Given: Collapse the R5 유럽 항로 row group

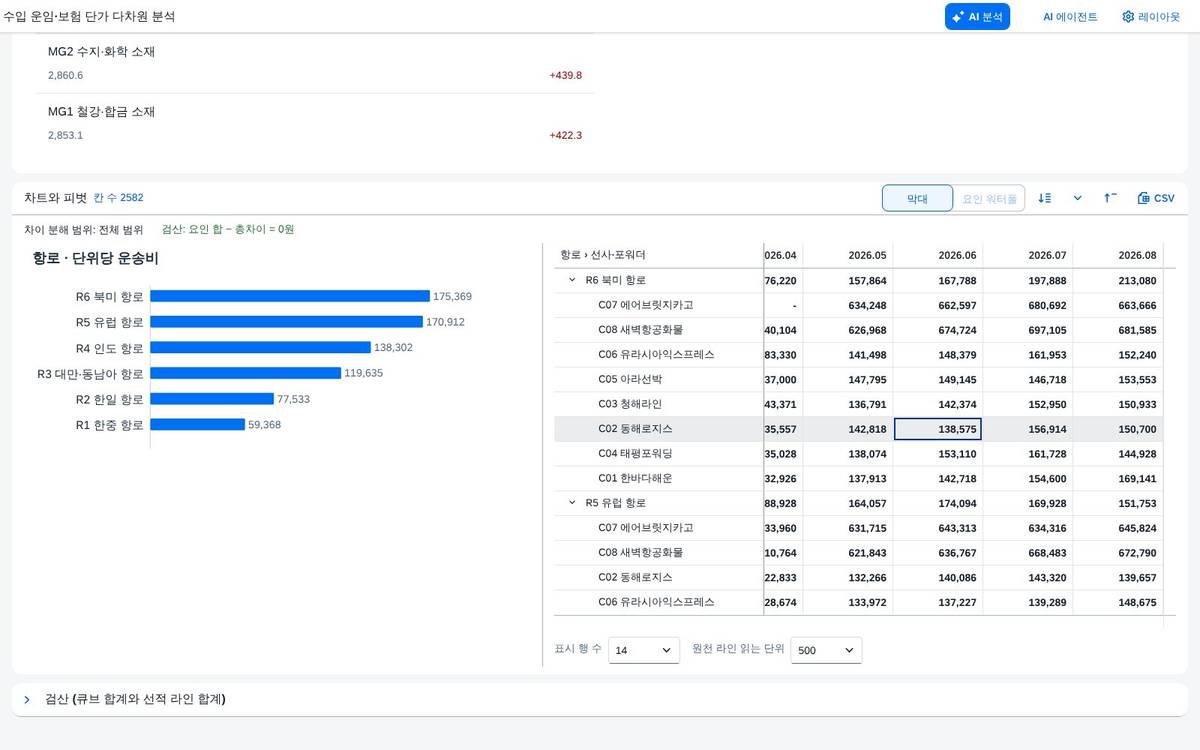Looking at the screenshot, I should pyautogui.click(x=573, y=503).
